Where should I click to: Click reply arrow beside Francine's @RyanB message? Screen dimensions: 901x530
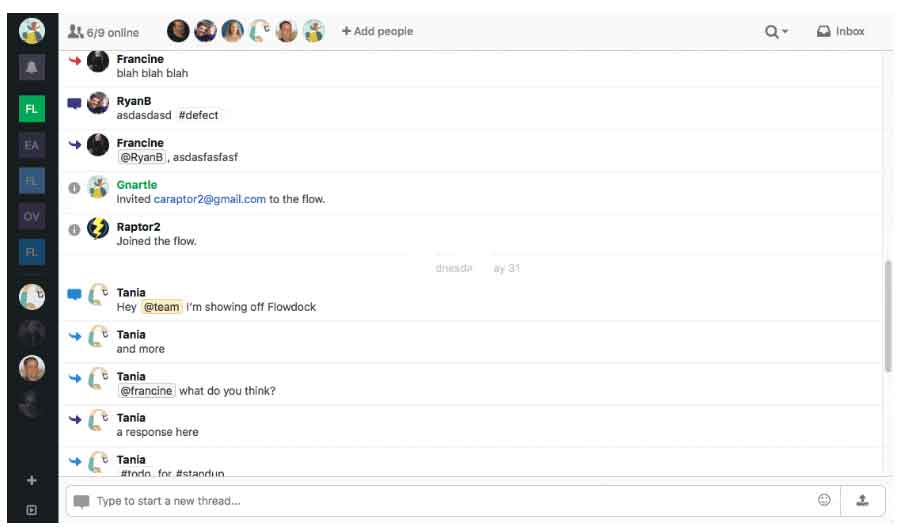(x=75, y=145)
